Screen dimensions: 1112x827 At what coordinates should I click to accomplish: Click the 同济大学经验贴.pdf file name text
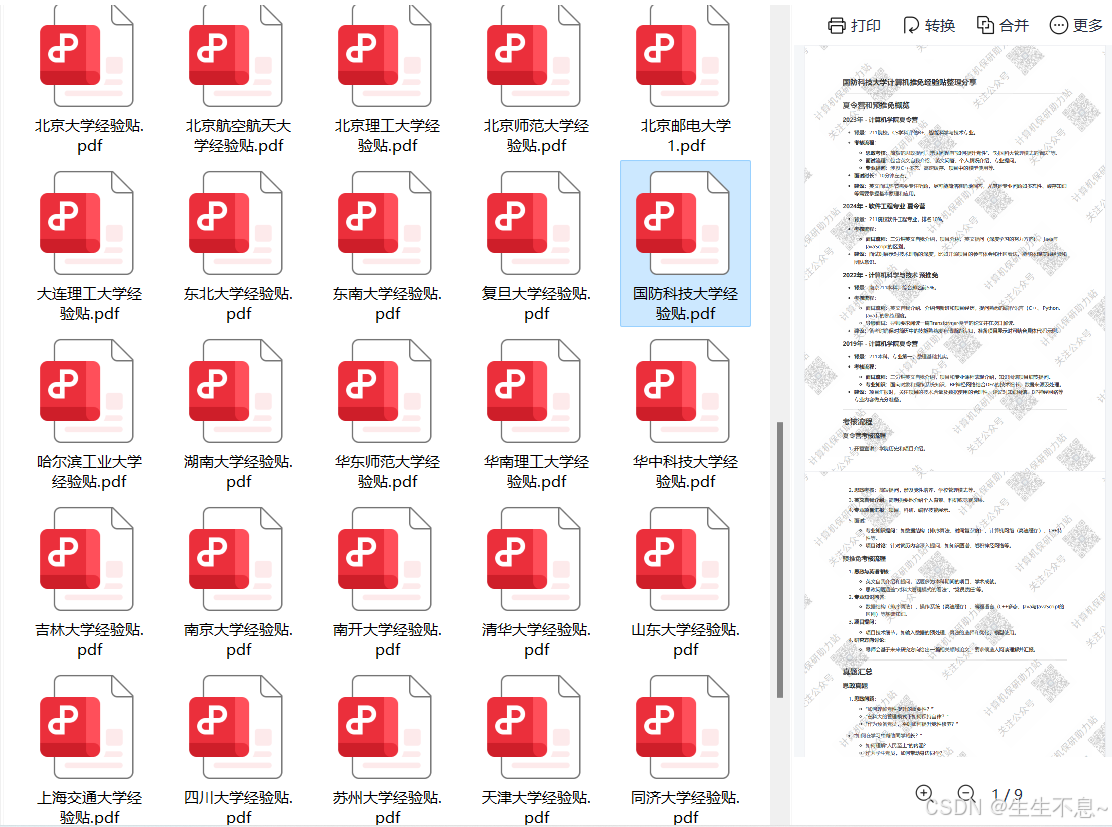(x=685, y=807)
